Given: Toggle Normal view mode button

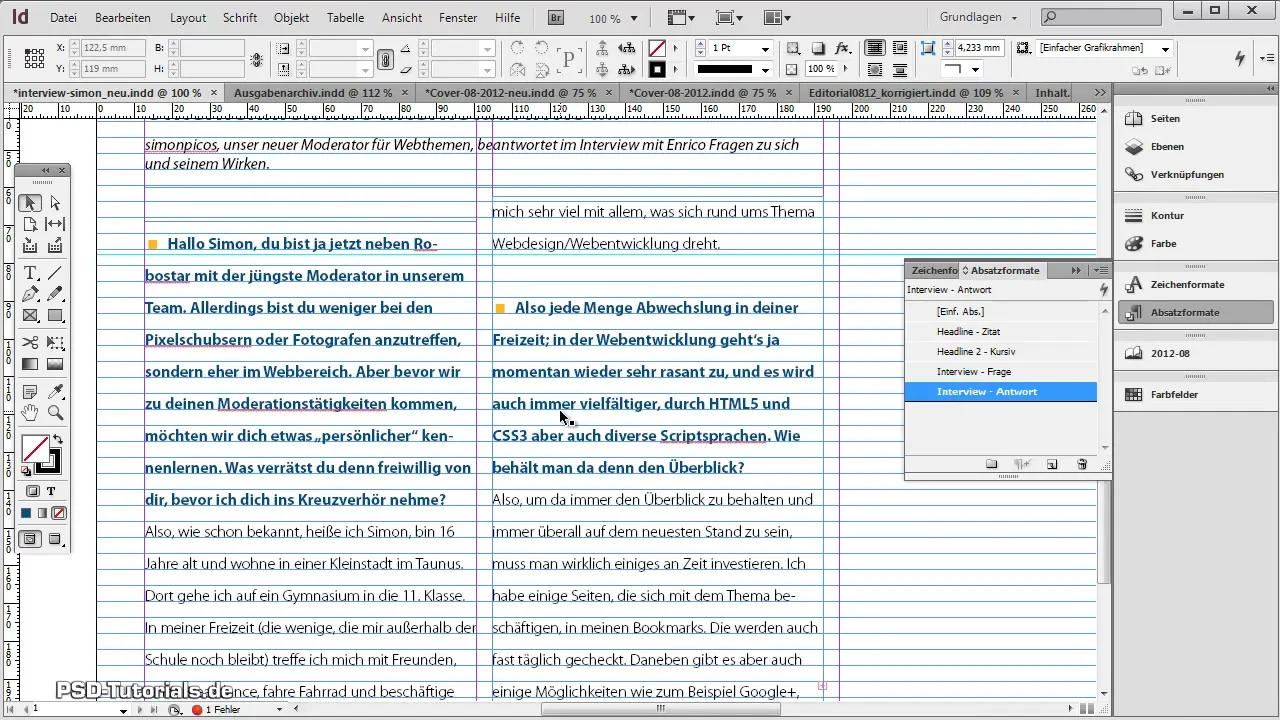Looking at the screenshot, I should [31, 540].
